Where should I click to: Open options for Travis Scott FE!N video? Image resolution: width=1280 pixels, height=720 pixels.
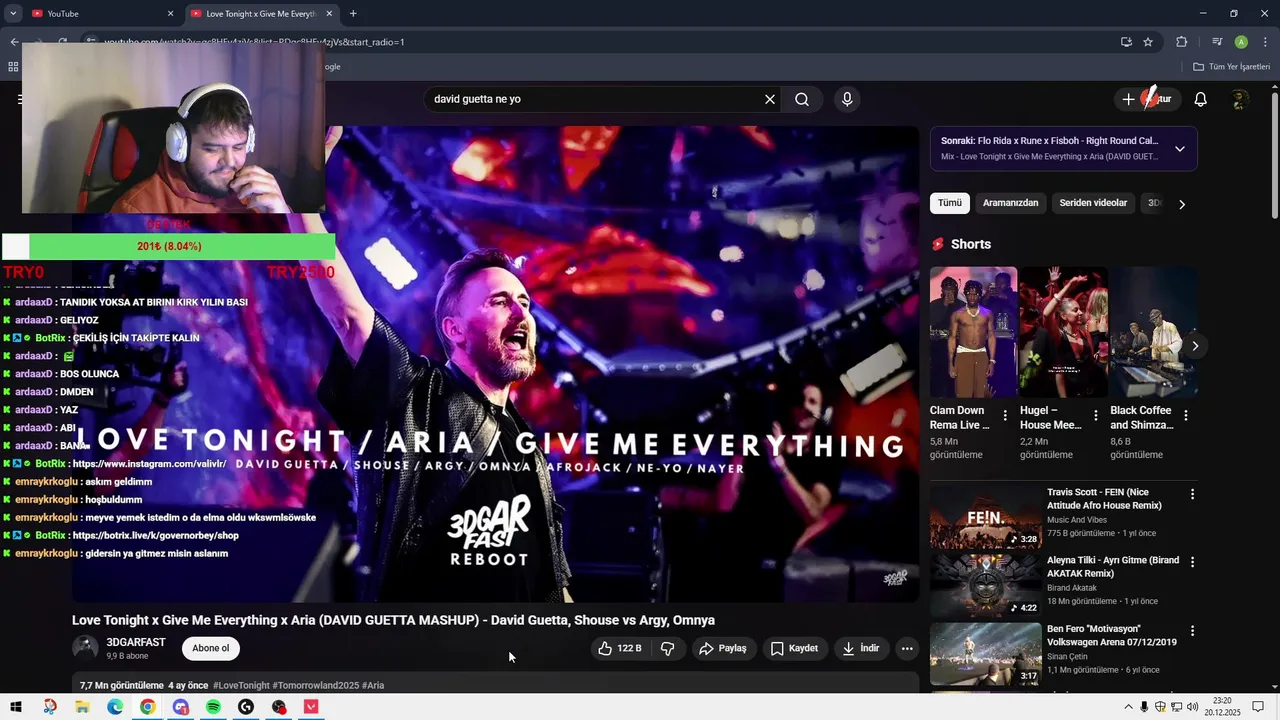pos(1192,494)
